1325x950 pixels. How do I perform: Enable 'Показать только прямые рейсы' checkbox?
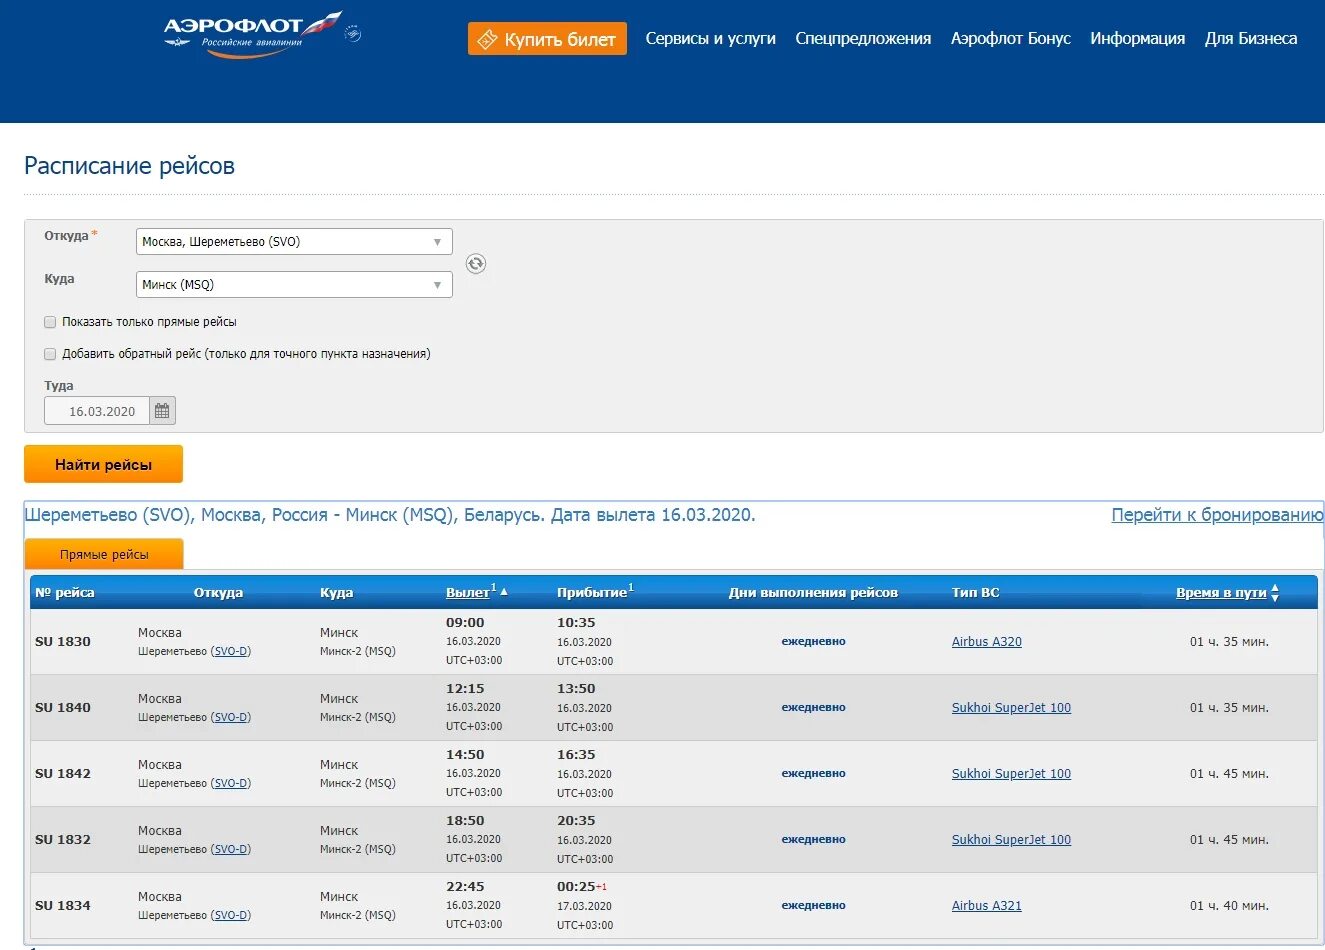50,322
